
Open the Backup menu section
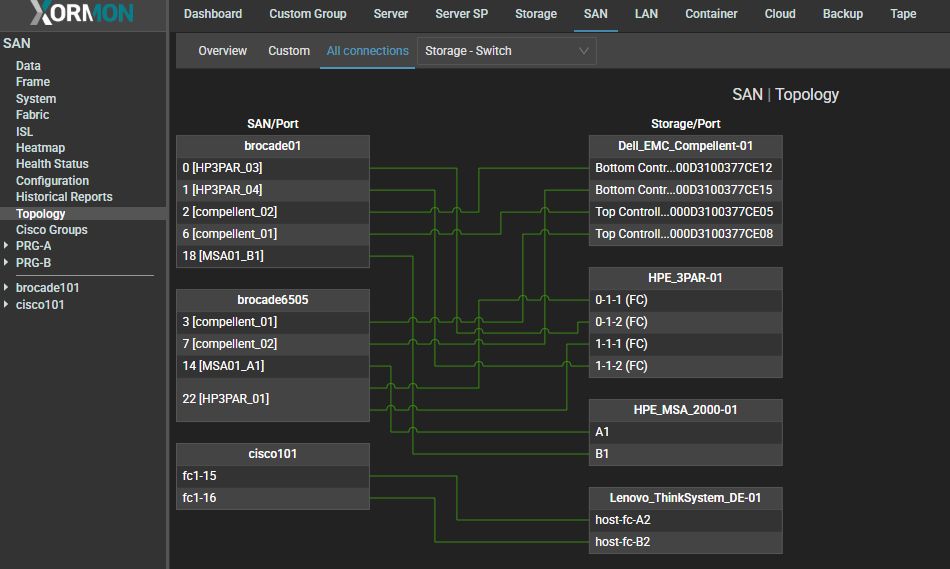point(842,14)
